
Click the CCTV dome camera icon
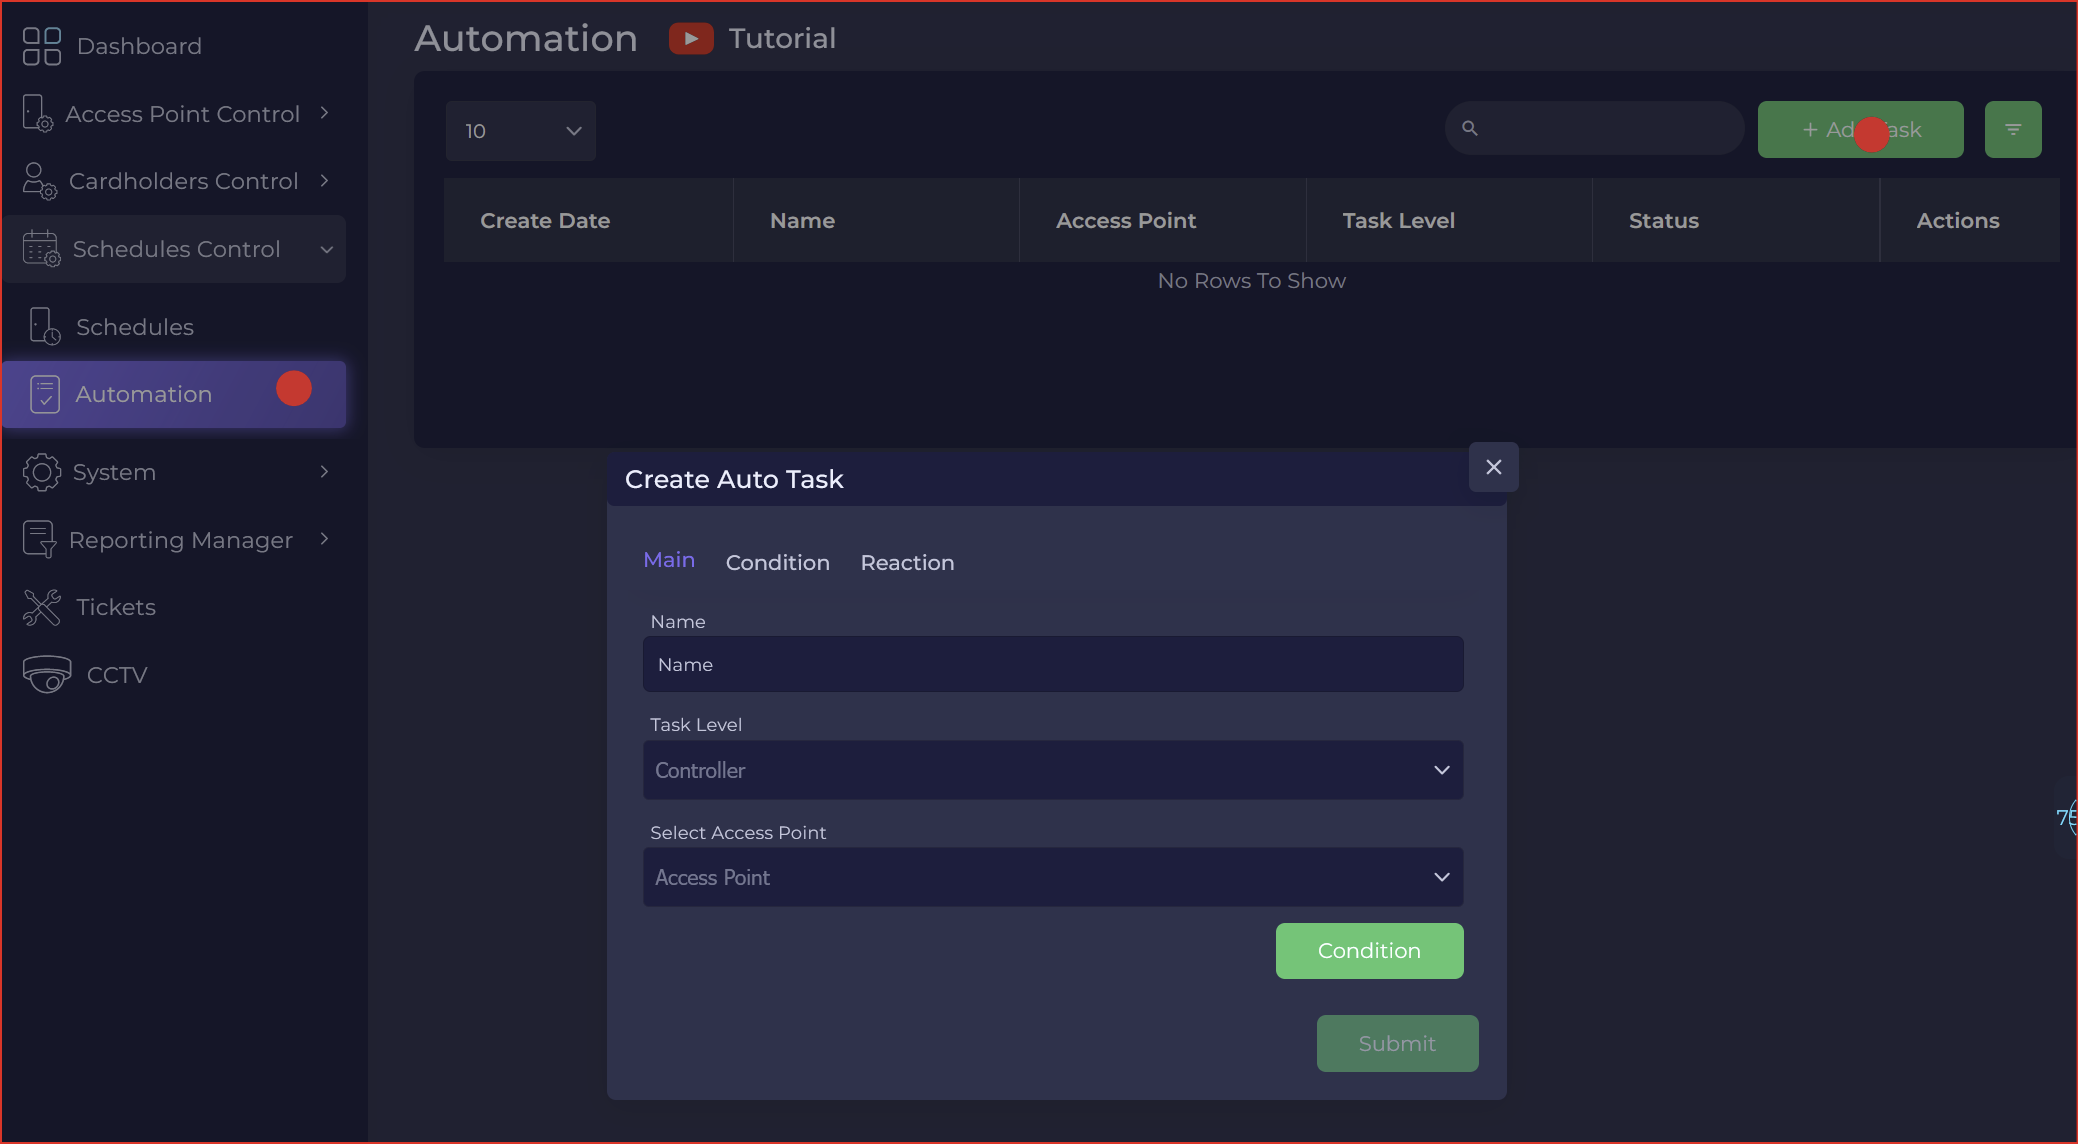pyautogui.click(x=47, y=674)
